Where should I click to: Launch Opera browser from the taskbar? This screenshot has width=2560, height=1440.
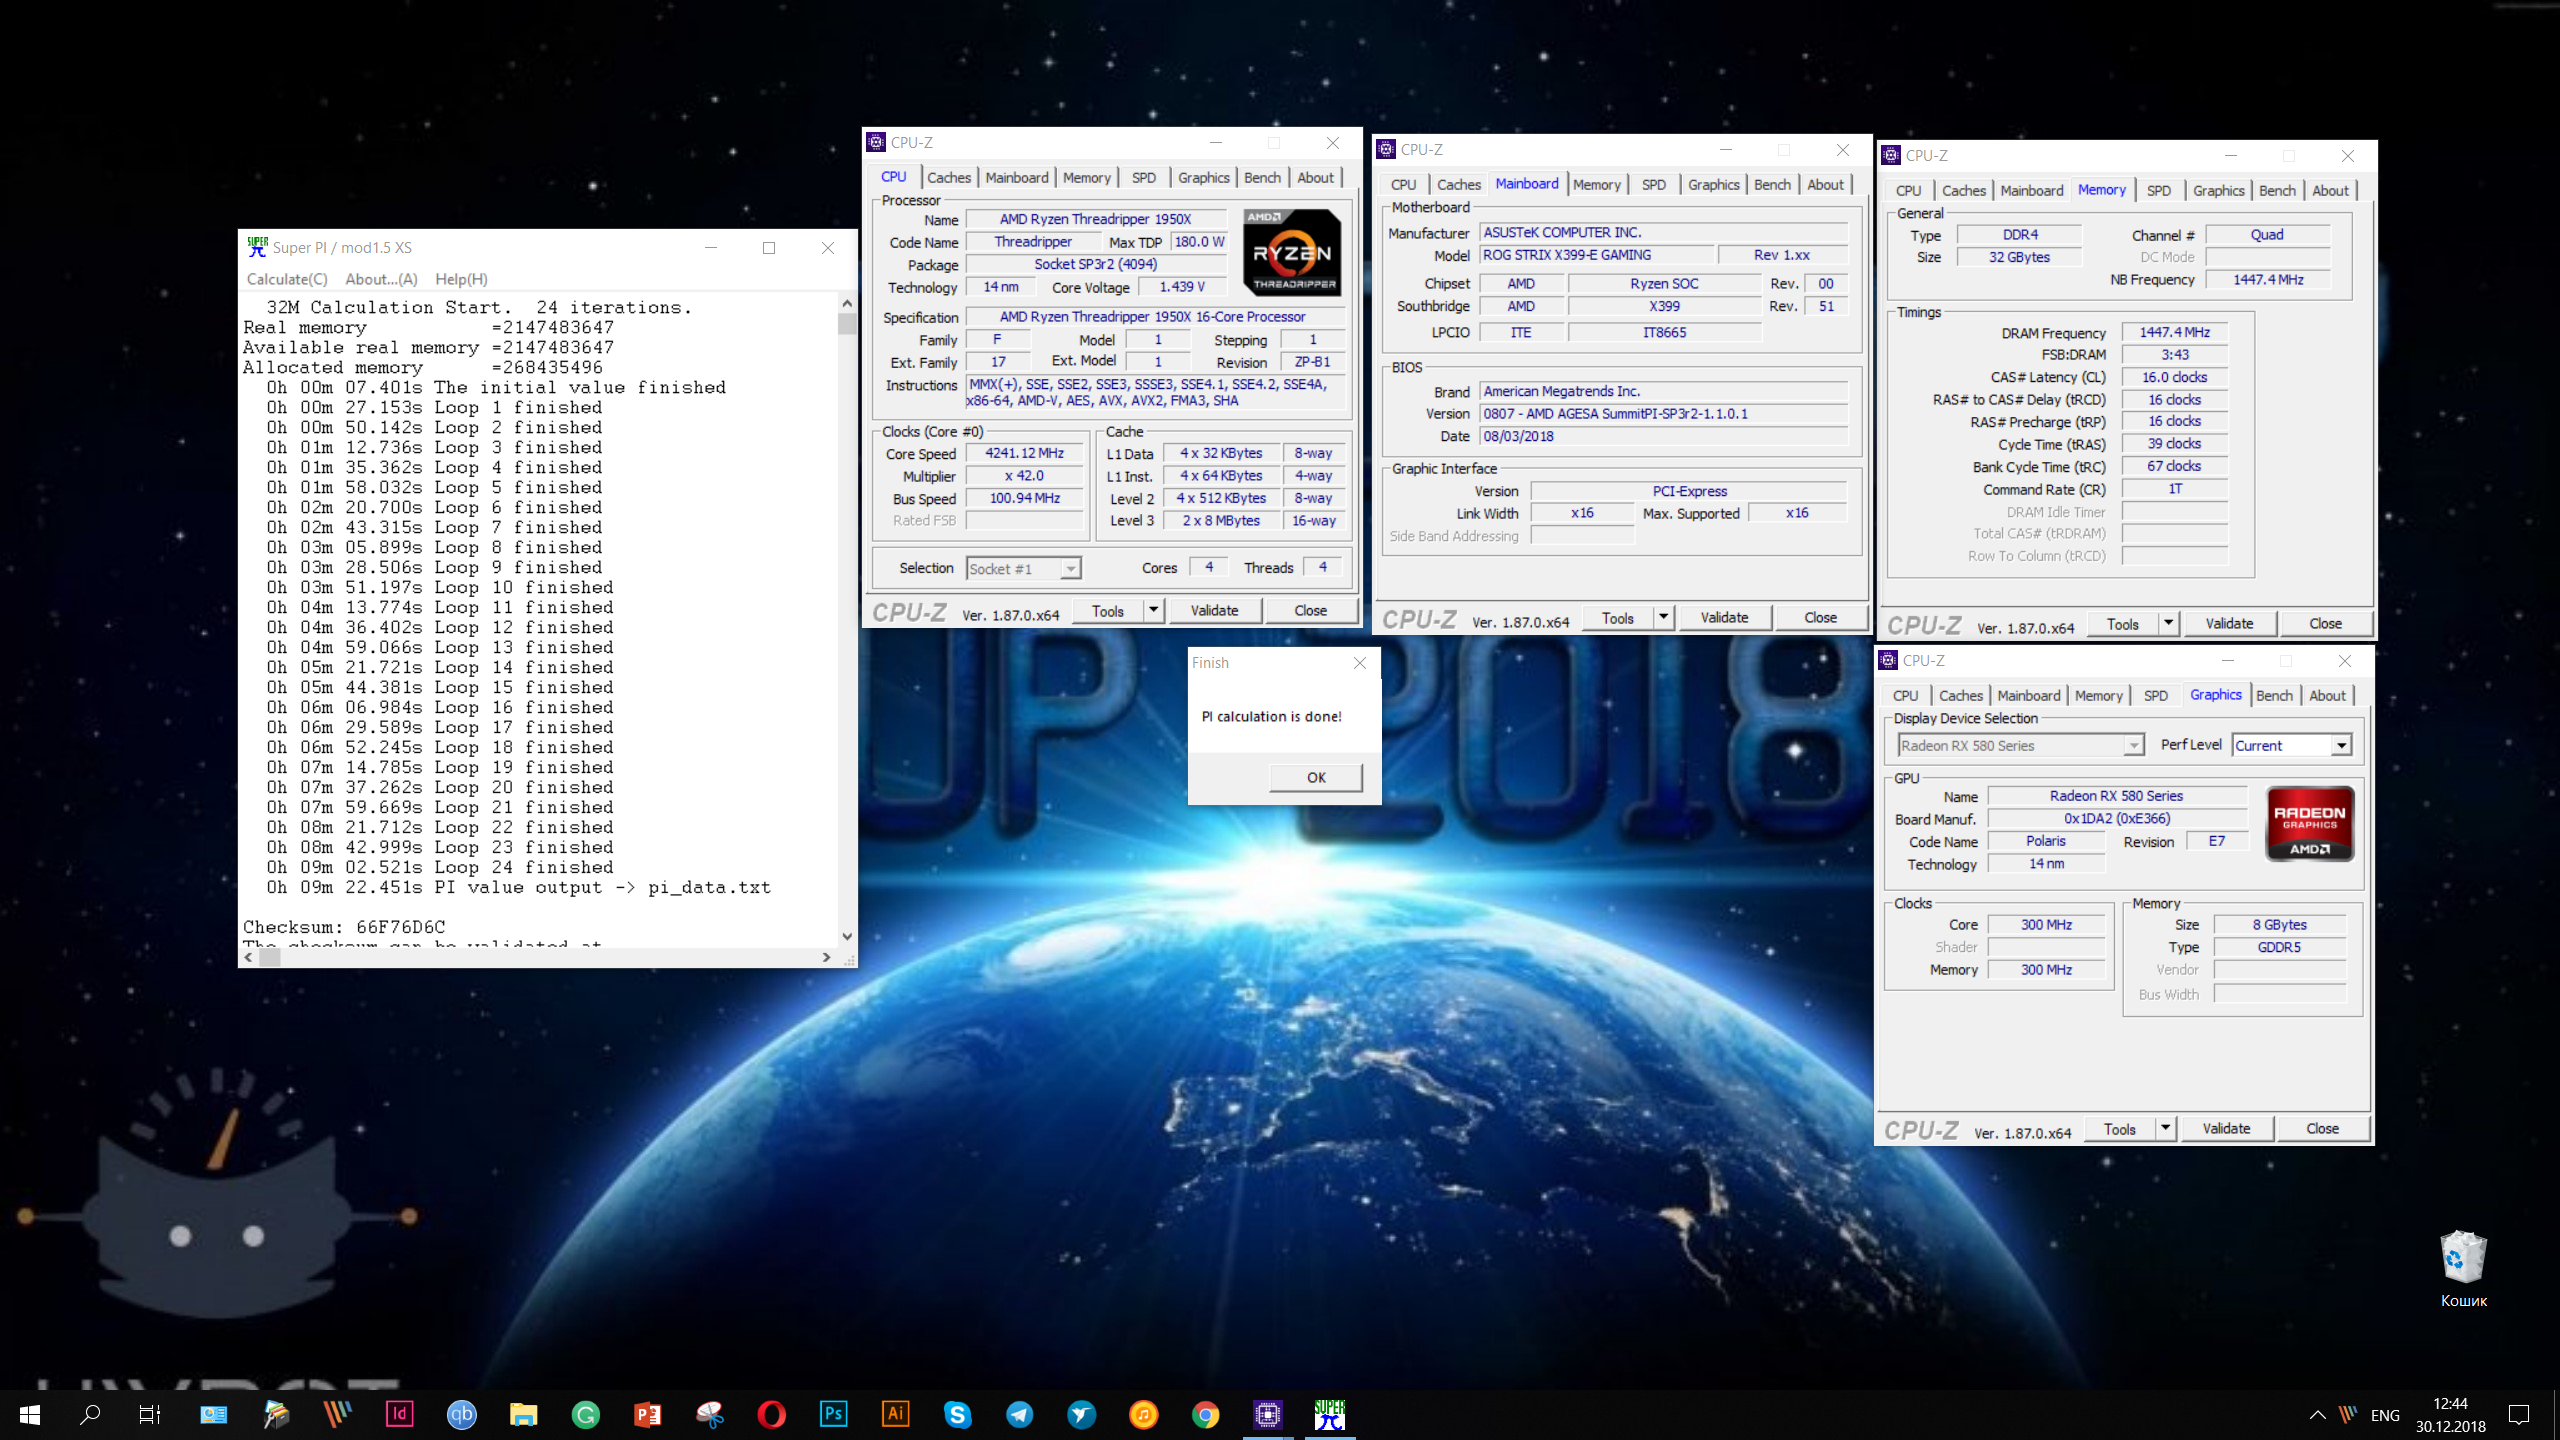tap(771, 1414)
